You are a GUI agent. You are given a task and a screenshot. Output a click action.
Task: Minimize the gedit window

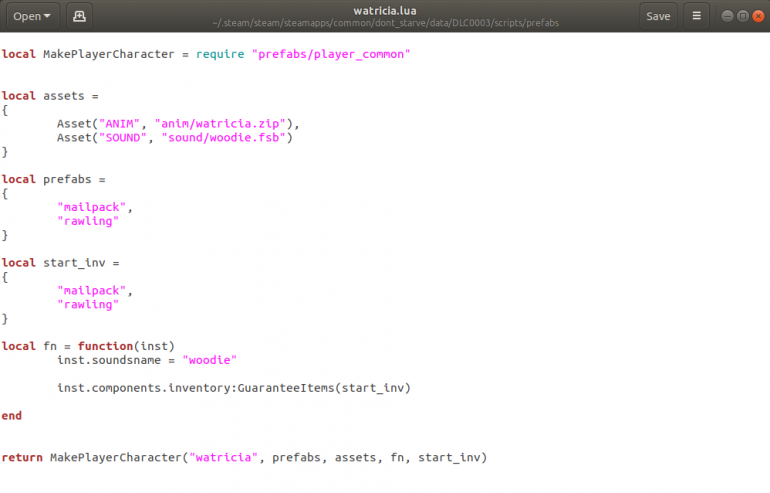(726, 16)
